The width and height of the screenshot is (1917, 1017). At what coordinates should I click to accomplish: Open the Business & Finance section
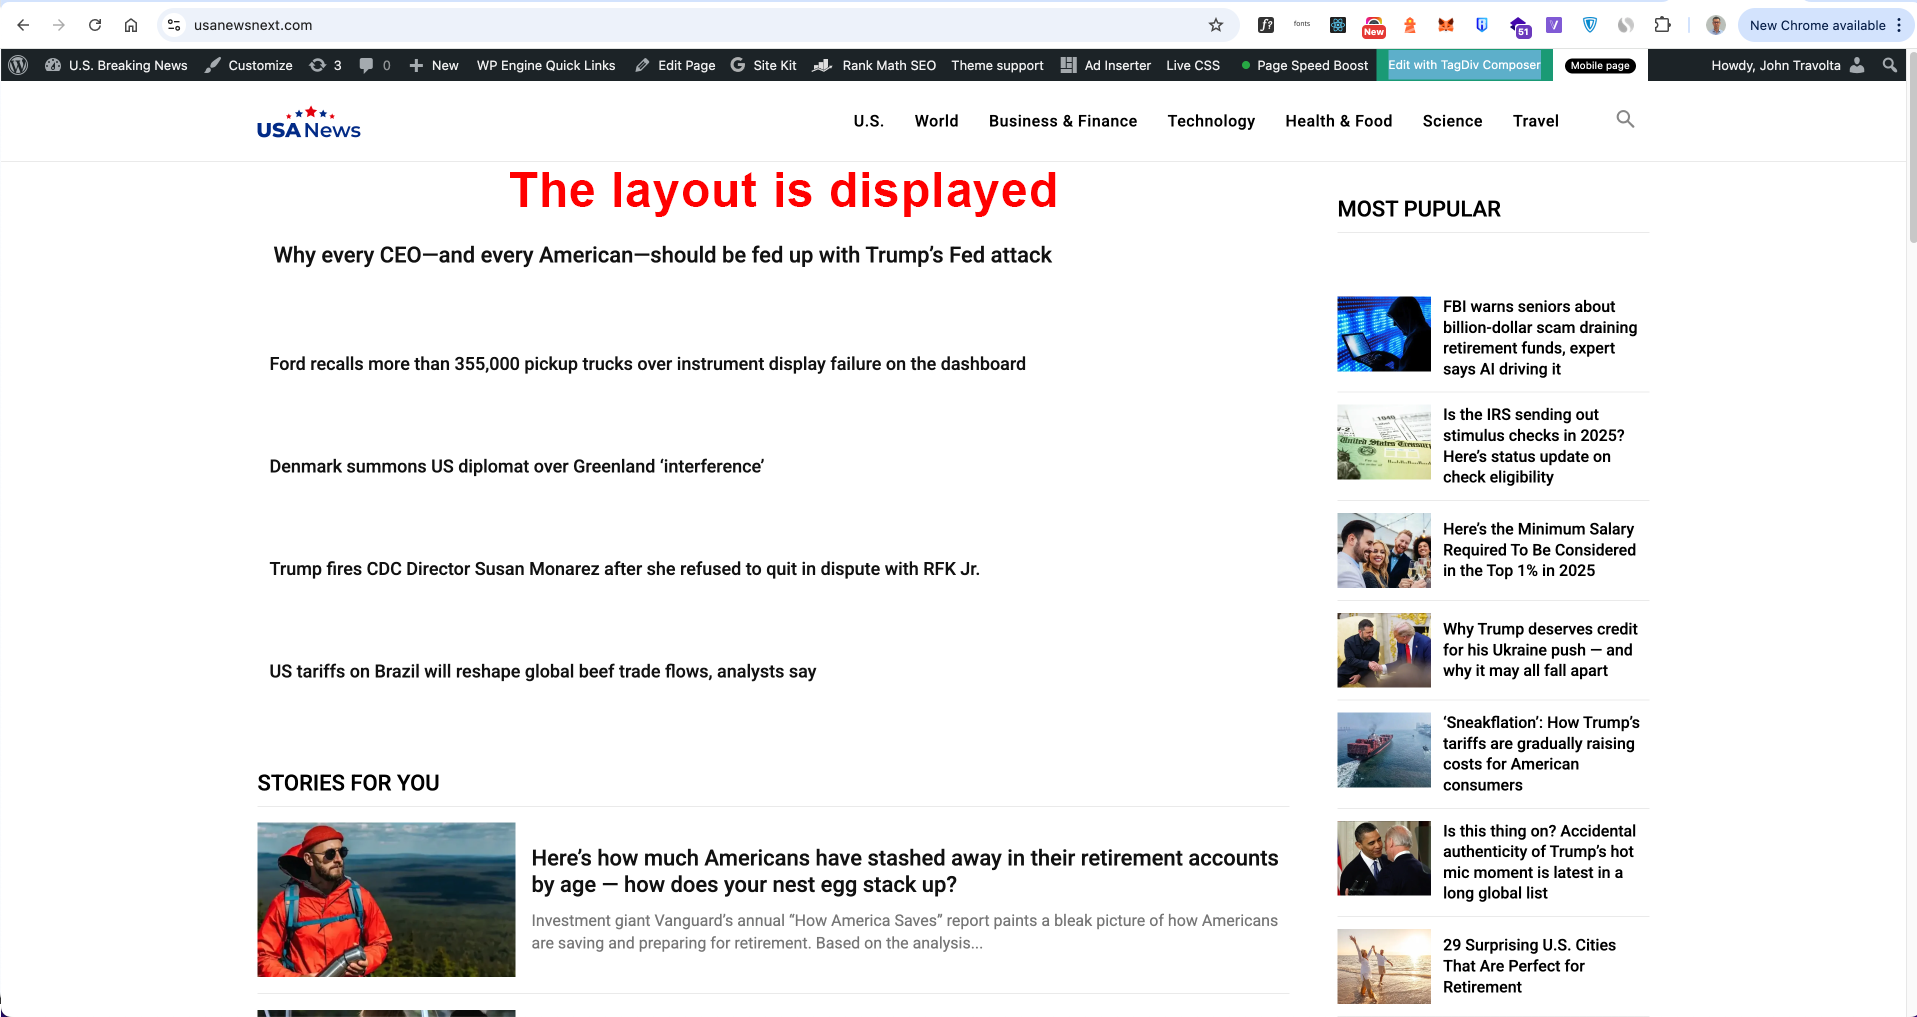point(1063,121)
